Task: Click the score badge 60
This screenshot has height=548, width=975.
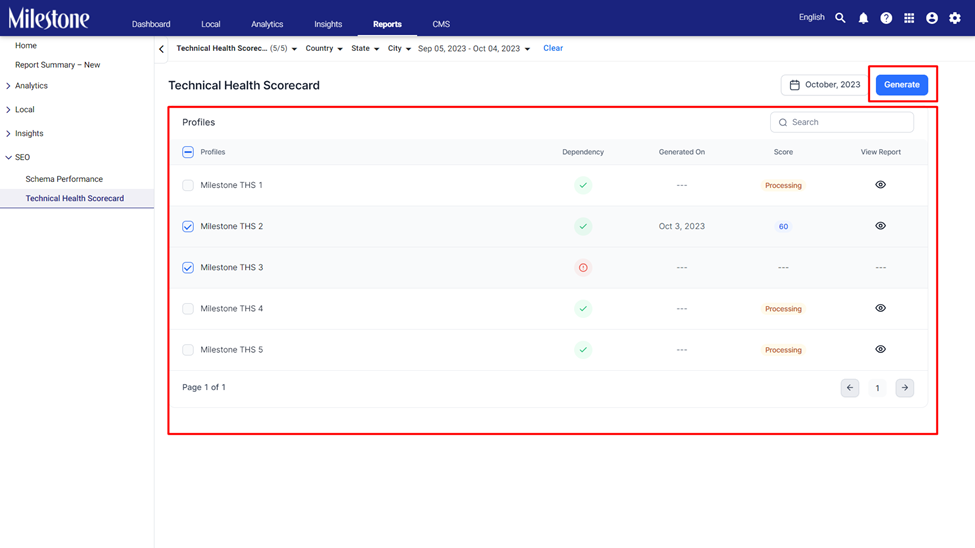Action: point(783,226)
